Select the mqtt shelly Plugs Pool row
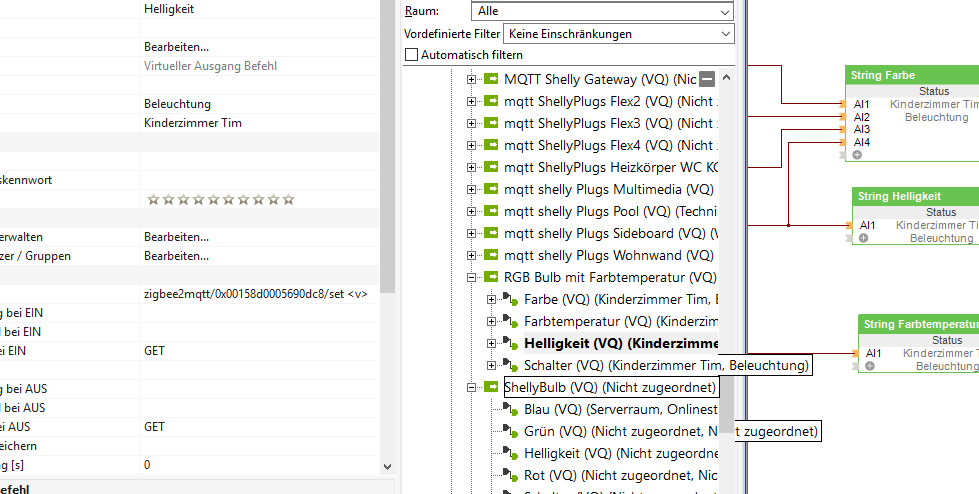The width and height of the screenshot is (979, 494). tap(611, 211)
